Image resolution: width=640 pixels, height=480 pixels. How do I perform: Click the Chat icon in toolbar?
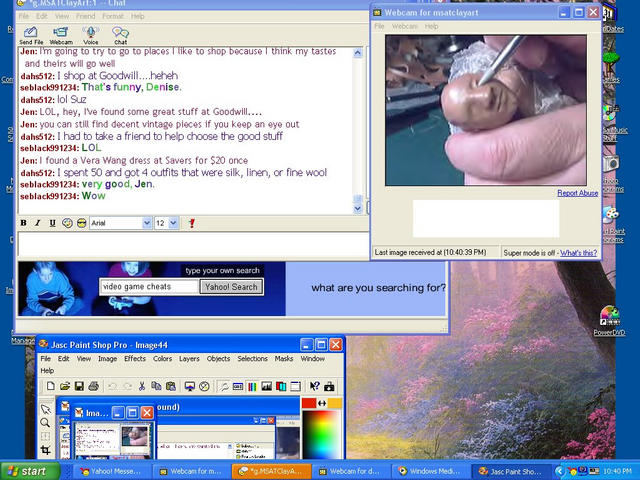tap(120, 35)
